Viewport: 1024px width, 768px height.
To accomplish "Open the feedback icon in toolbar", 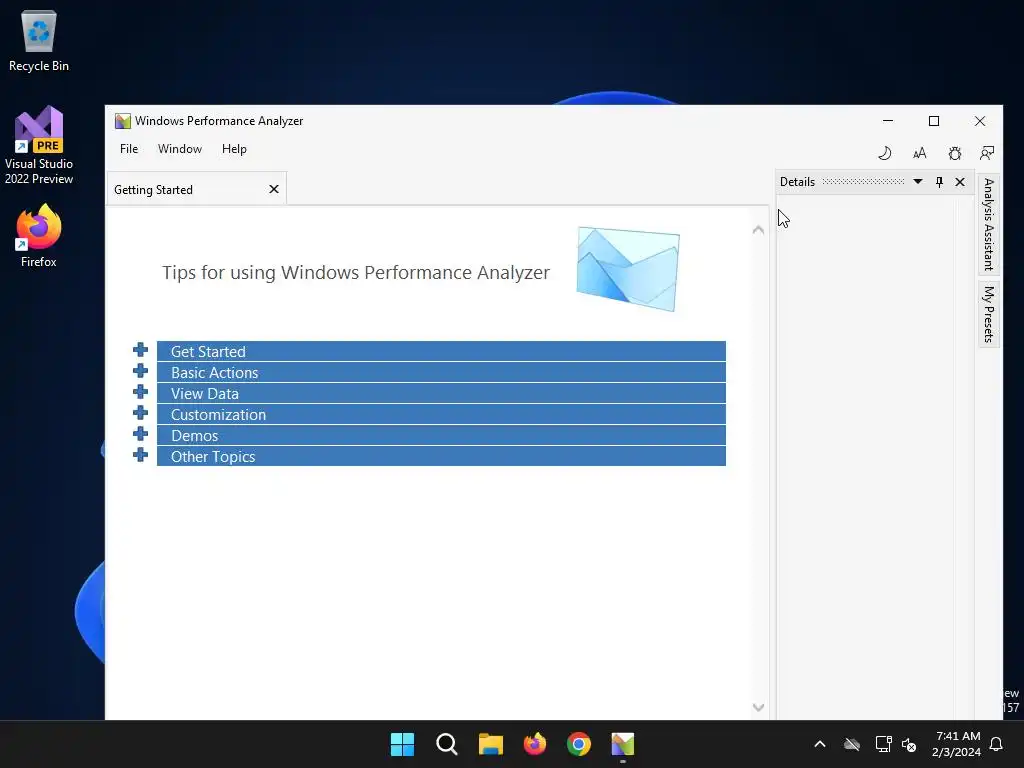I will coord(987,153).
